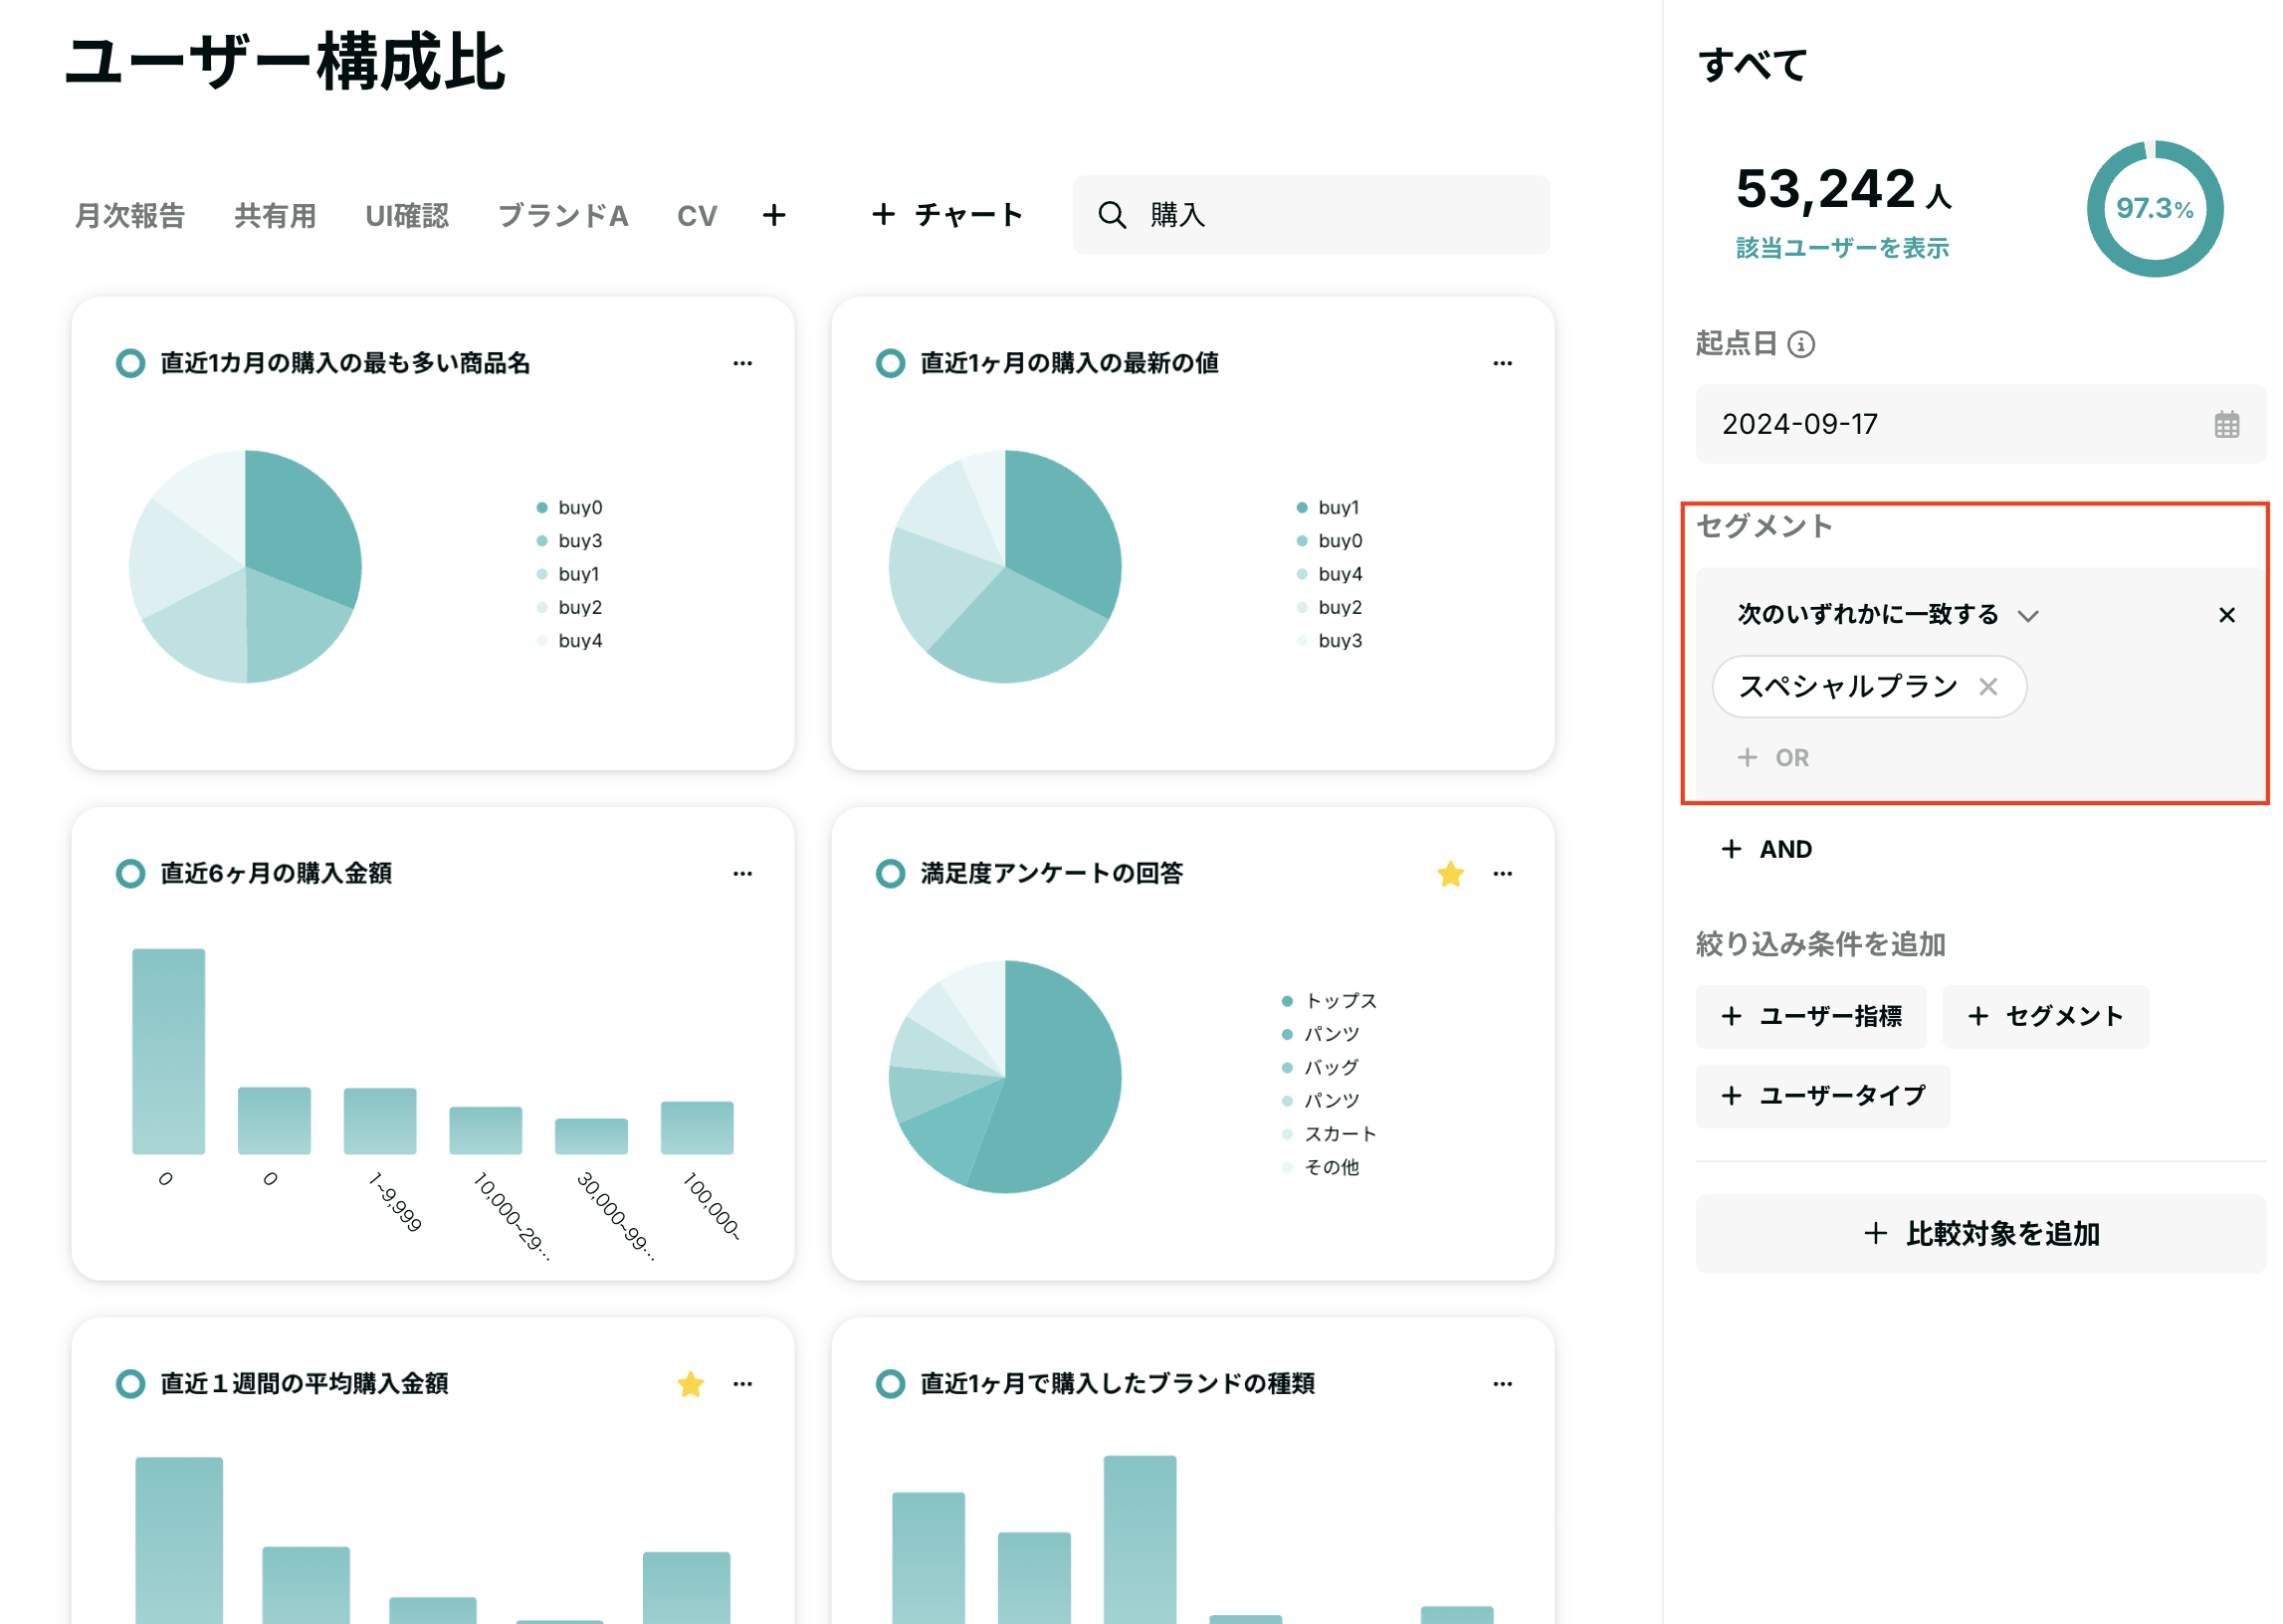The height and width of the screenshot is (1624, 2283).
Task: Open menu for 直近1カ月の購入の最も多い商品名 chart
Action: pyautogui.click(x=742, y=363)
